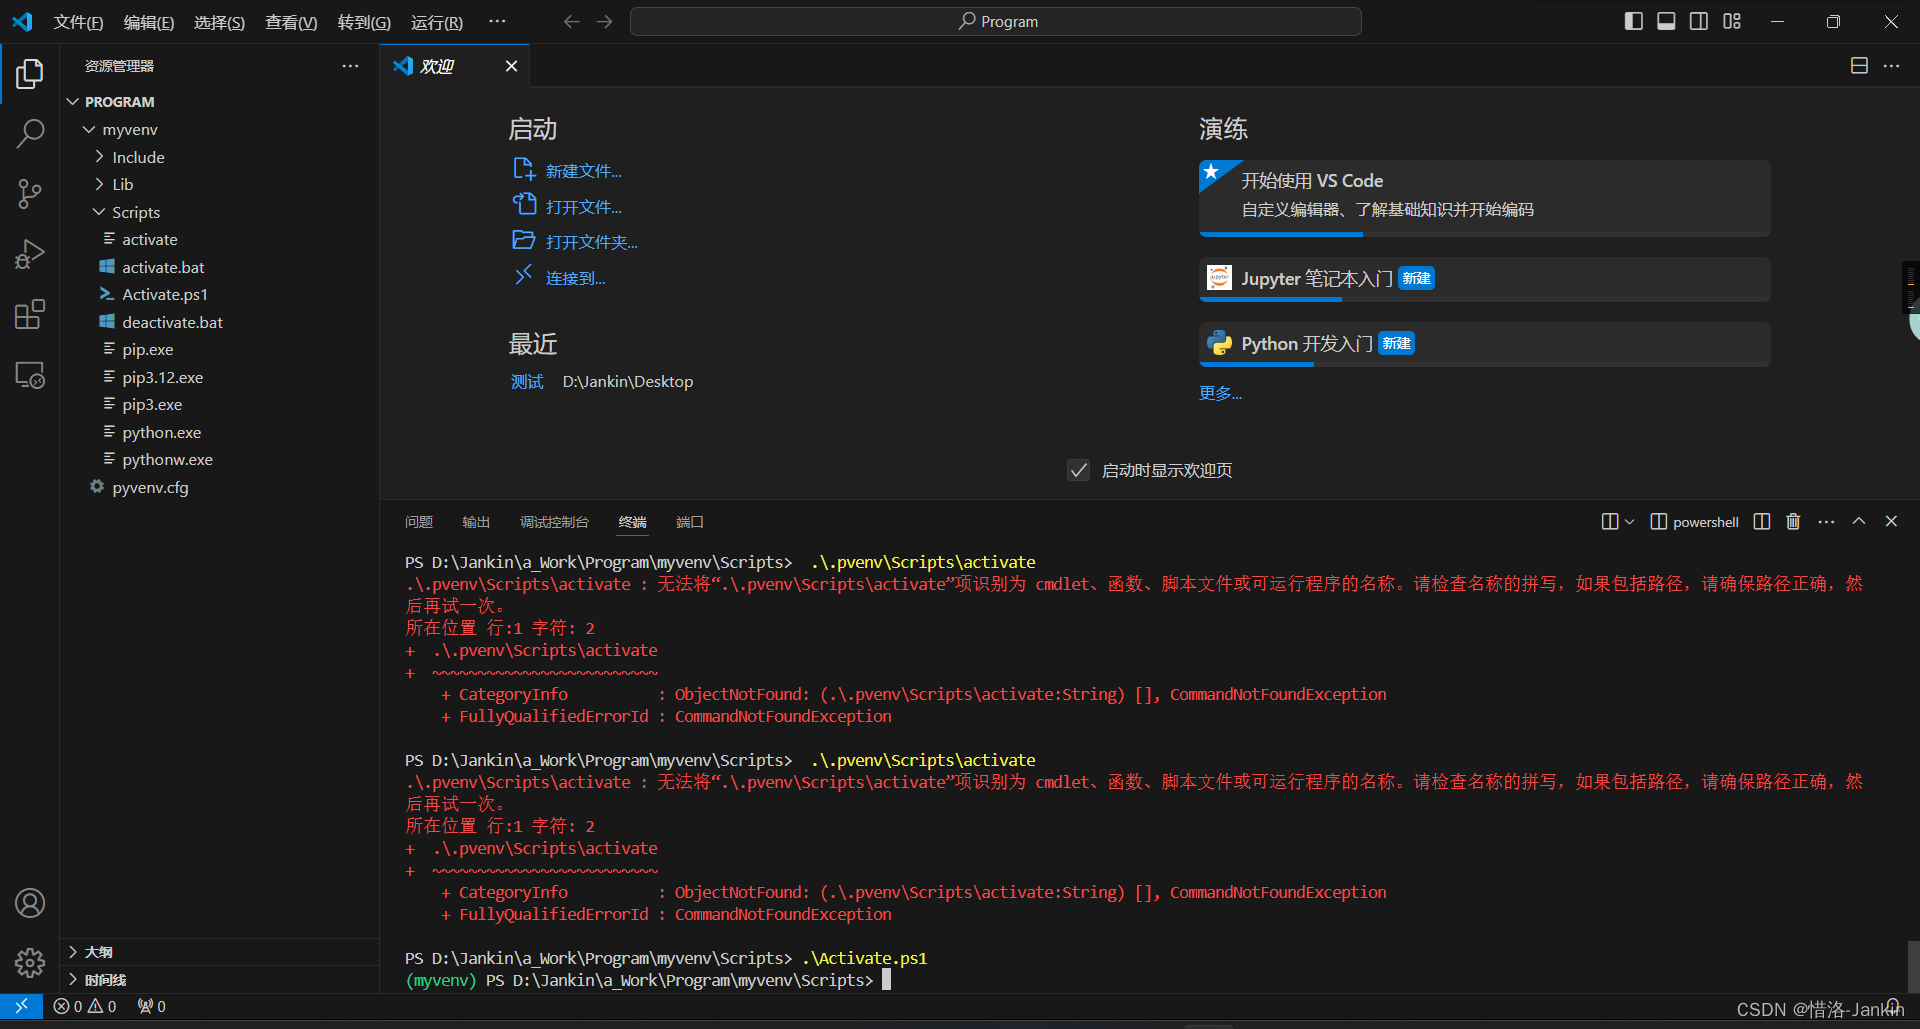Open the Run and Debug view
This screenshot has width=1920, height=1029.
tap(30, 254)
